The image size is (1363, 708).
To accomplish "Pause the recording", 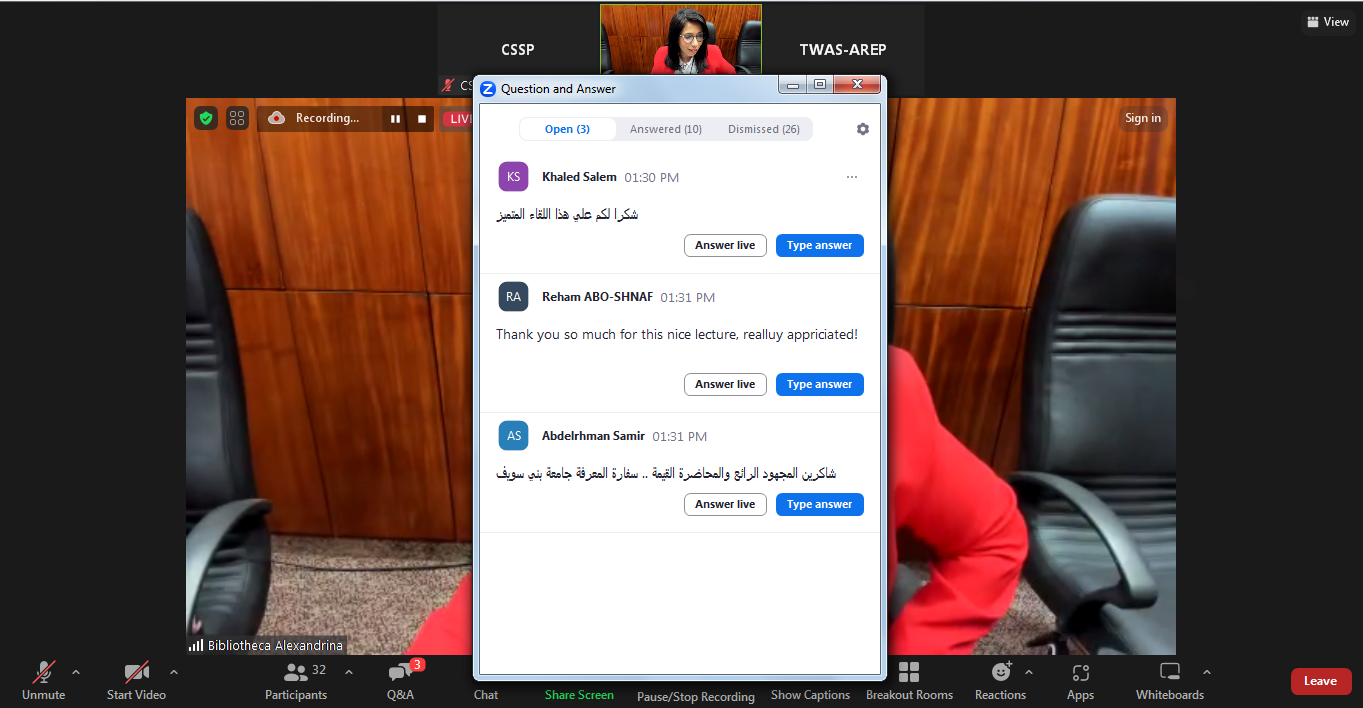I will [395, 119].
